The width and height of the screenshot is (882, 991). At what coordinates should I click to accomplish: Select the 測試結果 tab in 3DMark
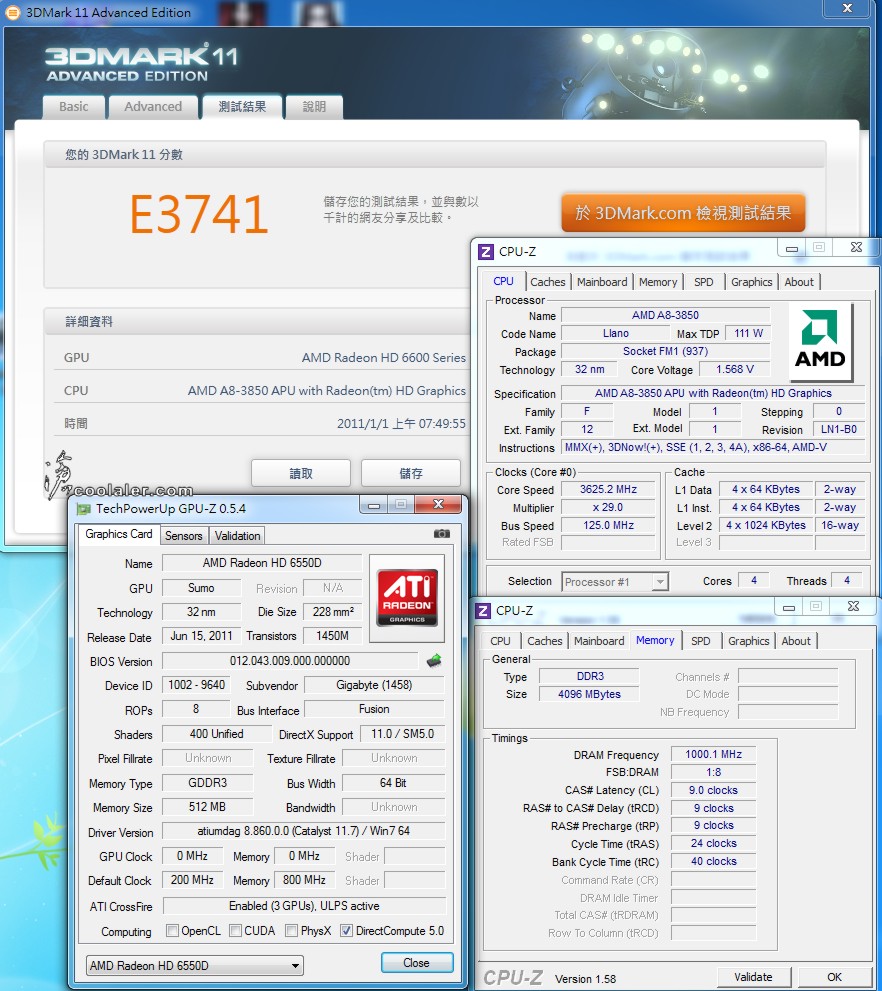click(242, 107)
